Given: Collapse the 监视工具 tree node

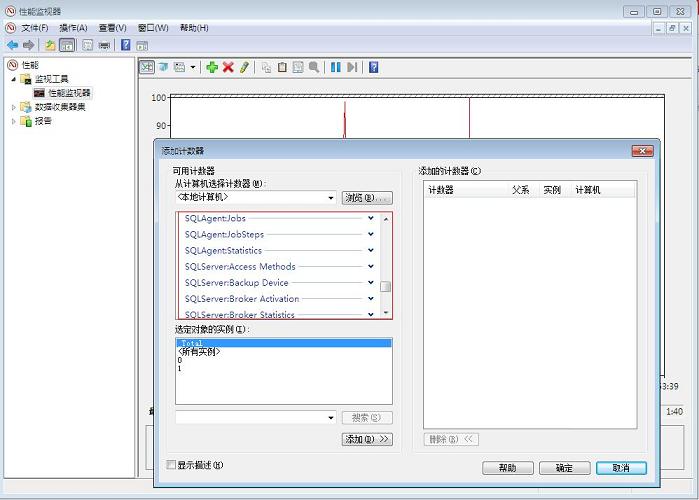Looking at the screenshot, I should pos(13,79).
